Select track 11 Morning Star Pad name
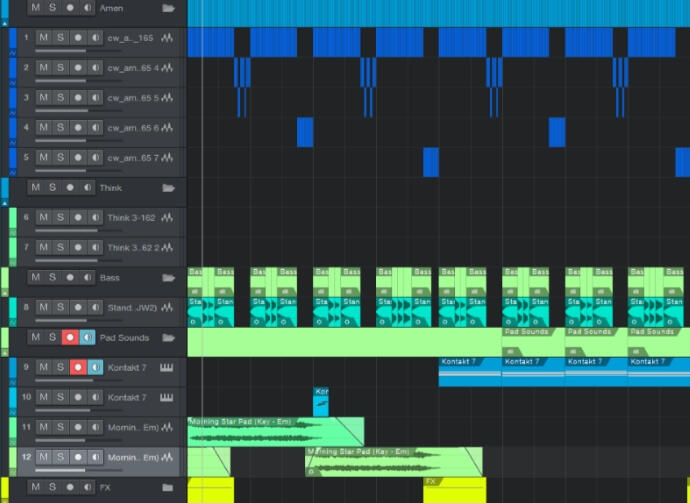This screenshot has height=503, width=690. (x=132, y=427)
